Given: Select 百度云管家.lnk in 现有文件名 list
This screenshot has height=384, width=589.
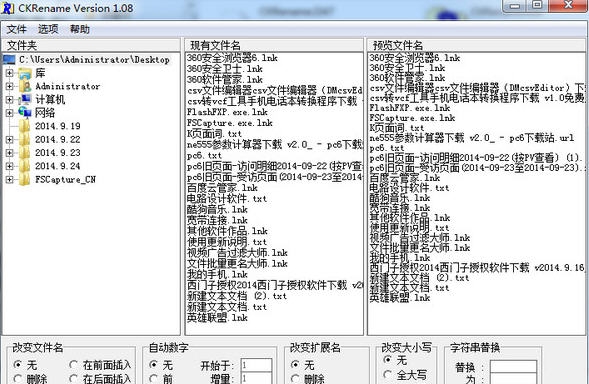Looking at the screenshot, I should click(222, 187).
